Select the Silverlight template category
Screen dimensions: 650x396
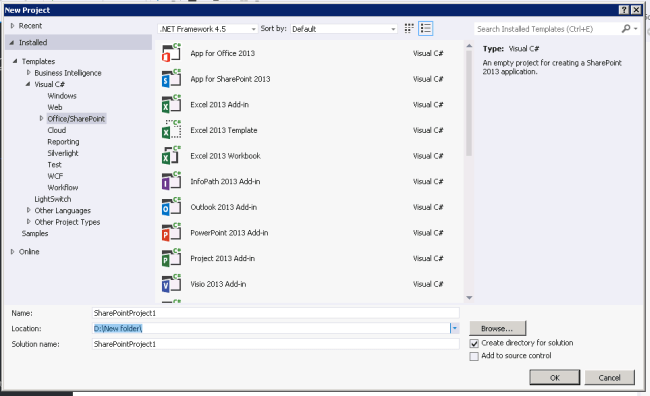(63, 153)
